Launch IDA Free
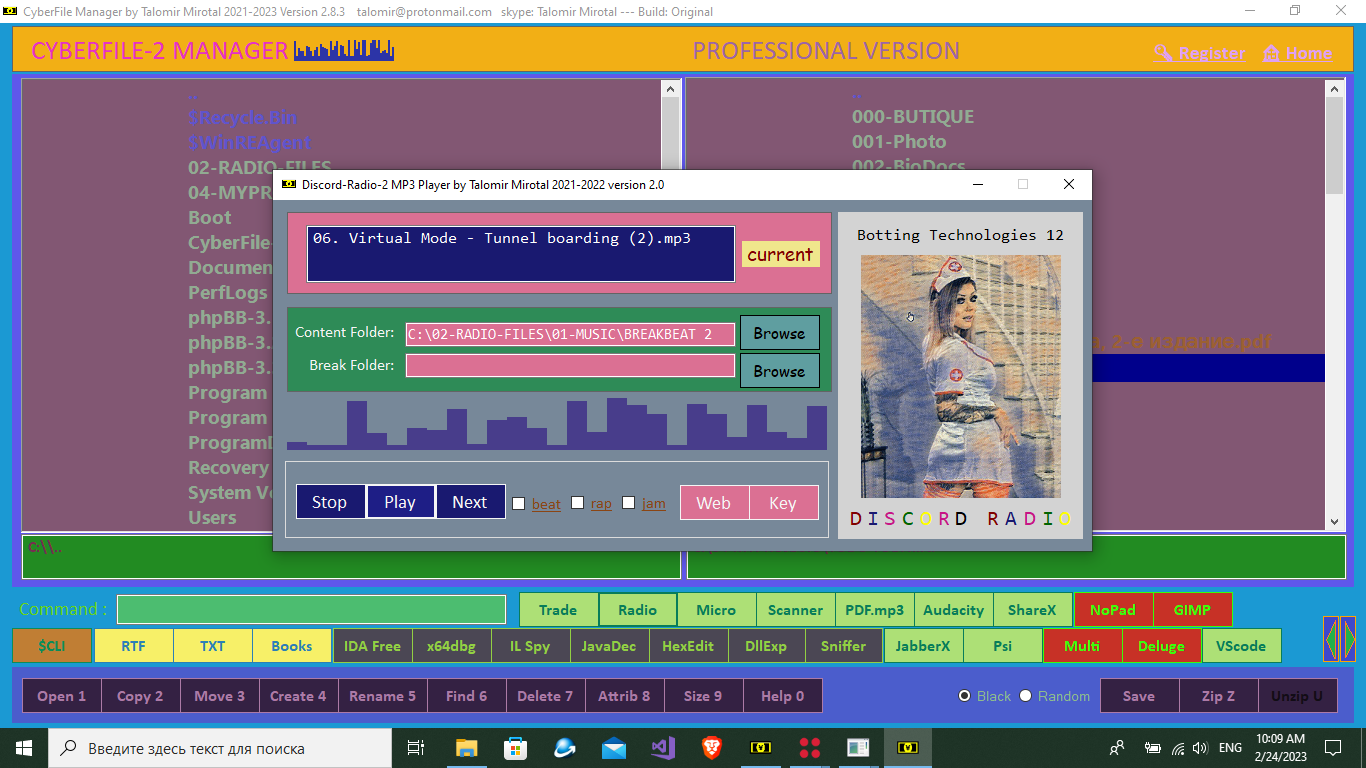Image resolution: width=1366 pixels, height=768 pixels. click(372, 646)
